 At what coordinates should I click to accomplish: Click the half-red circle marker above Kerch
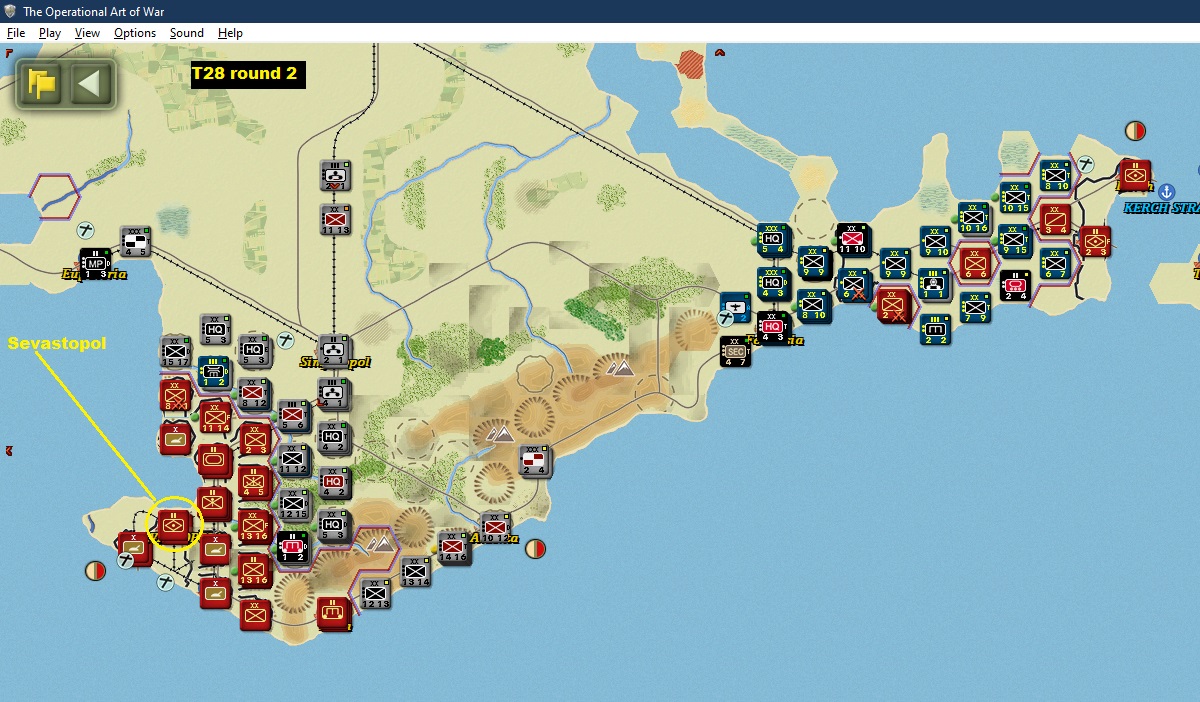(1135, 130)
